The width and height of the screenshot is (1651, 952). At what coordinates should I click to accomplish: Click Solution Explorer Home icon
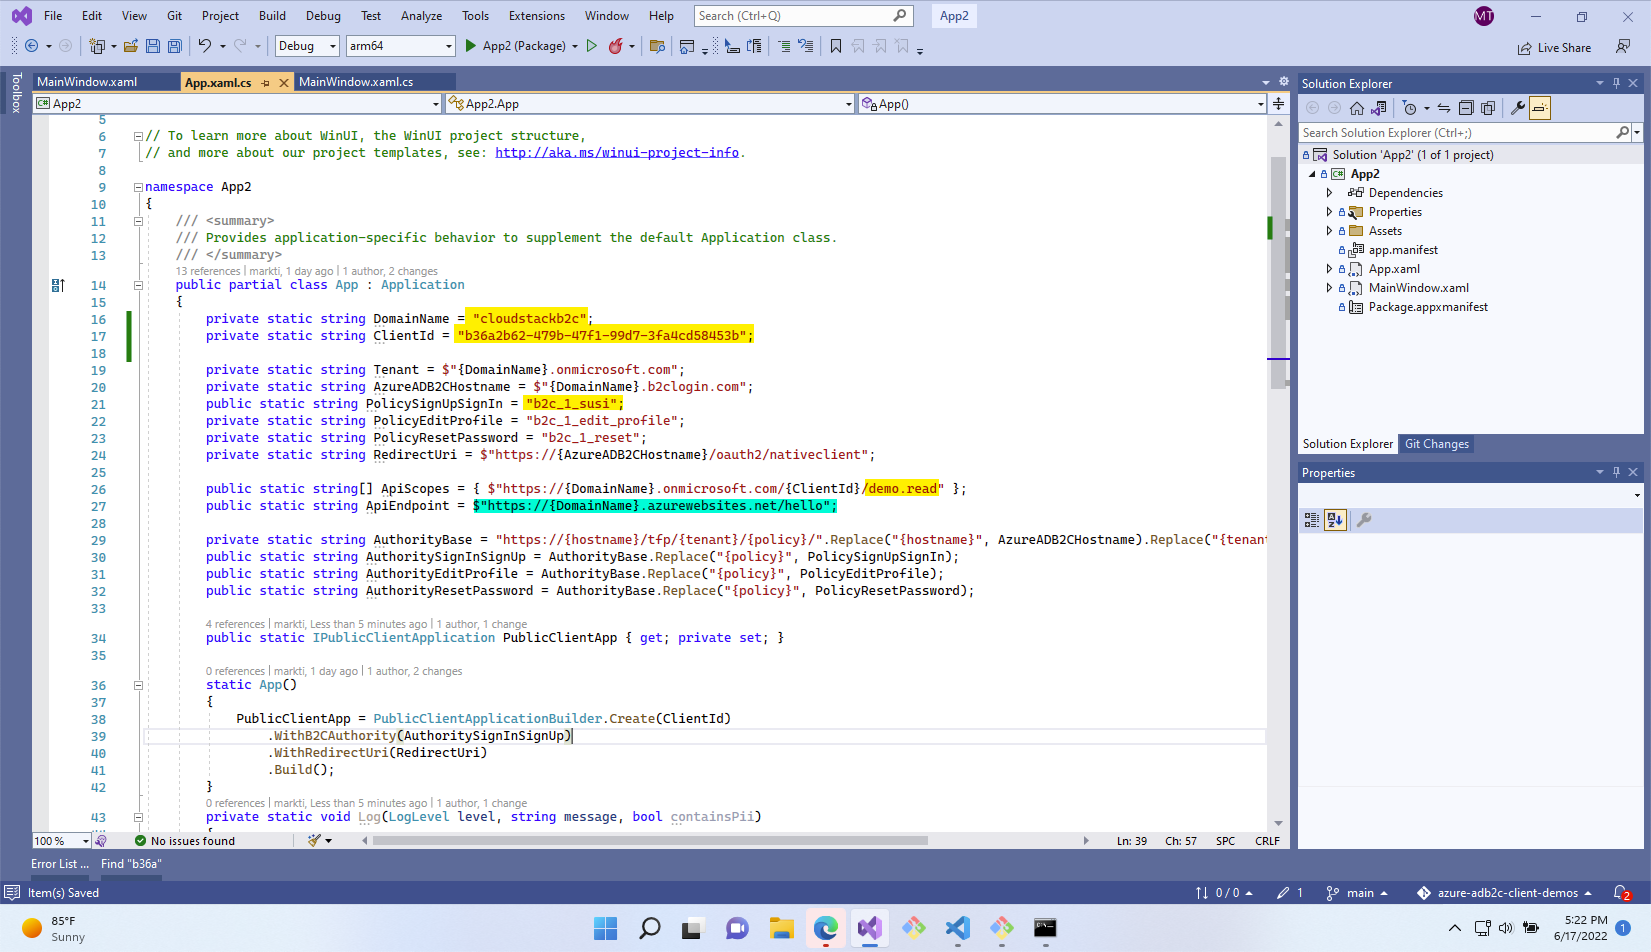pyautogui.click(x=1356, y=108)
